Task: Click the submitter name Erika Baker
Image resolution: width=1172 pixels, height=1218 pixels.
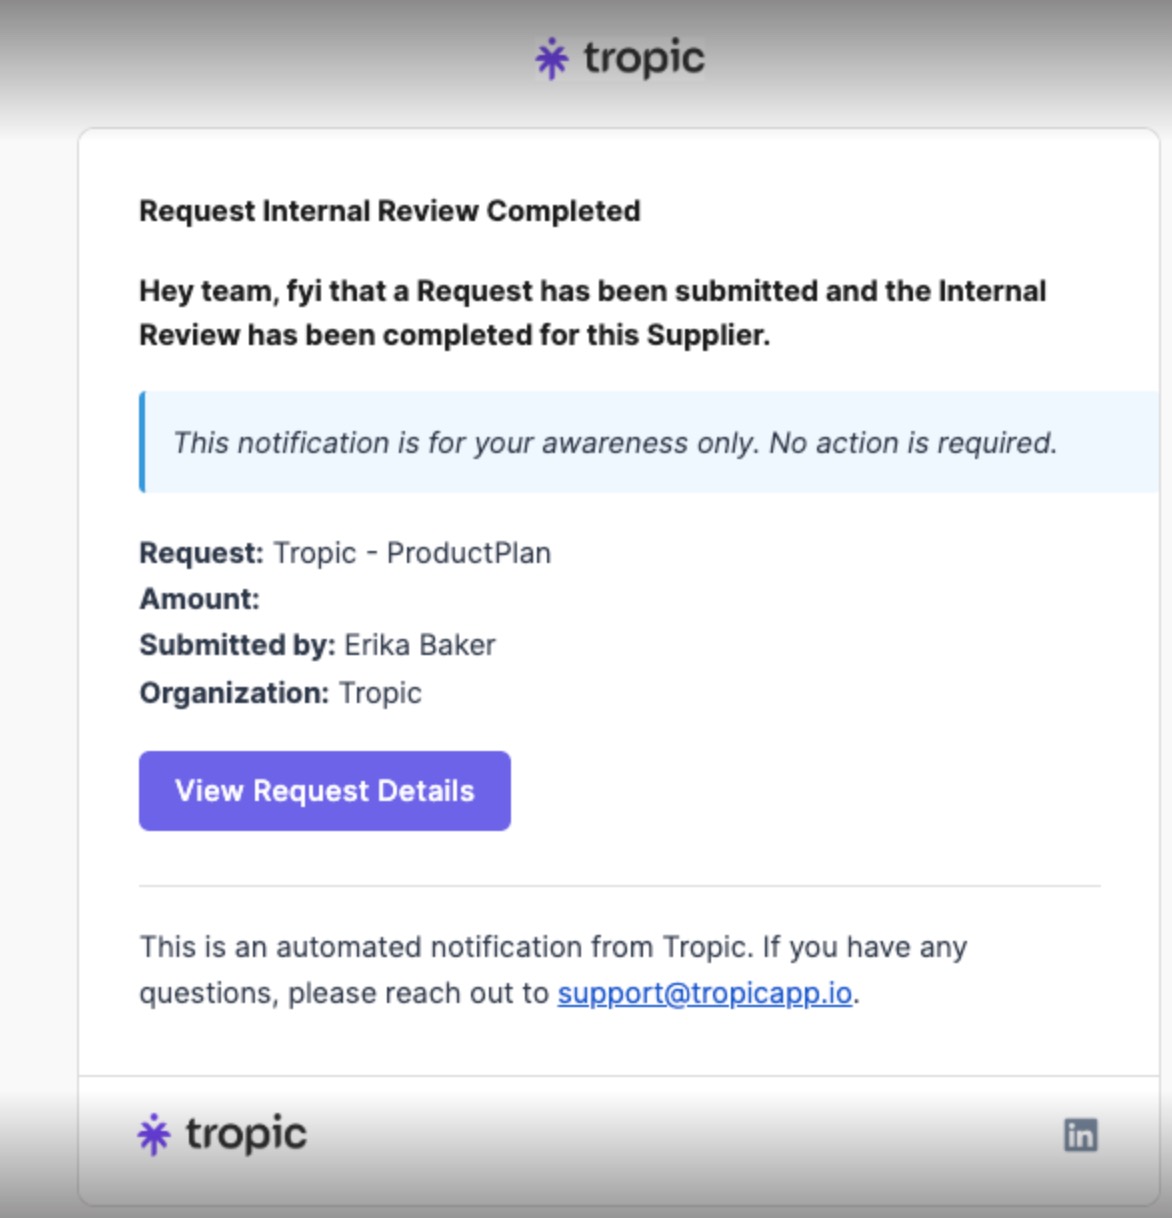Action: coord(420,645)
